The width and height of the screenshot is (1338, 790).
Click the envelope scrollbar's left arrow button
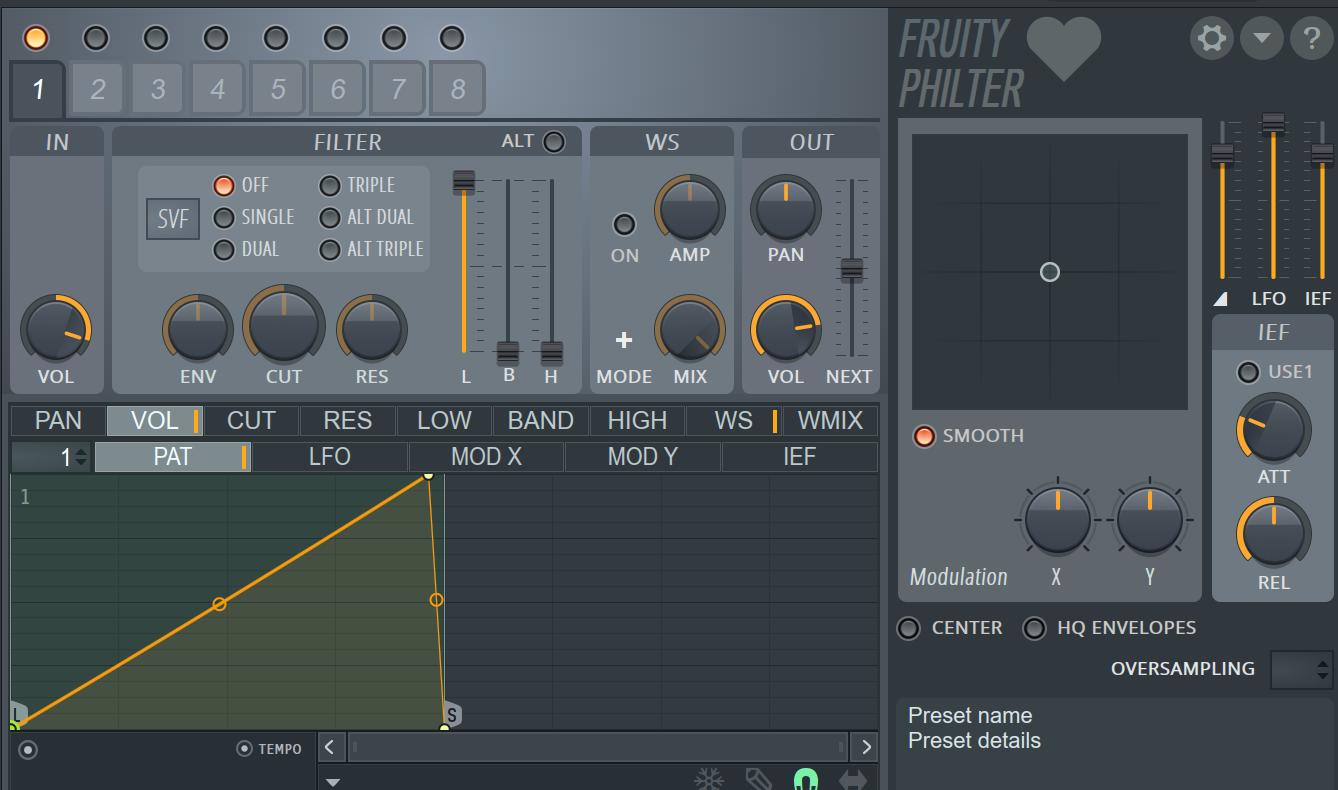pyautogui.click(x=331, y=747)
